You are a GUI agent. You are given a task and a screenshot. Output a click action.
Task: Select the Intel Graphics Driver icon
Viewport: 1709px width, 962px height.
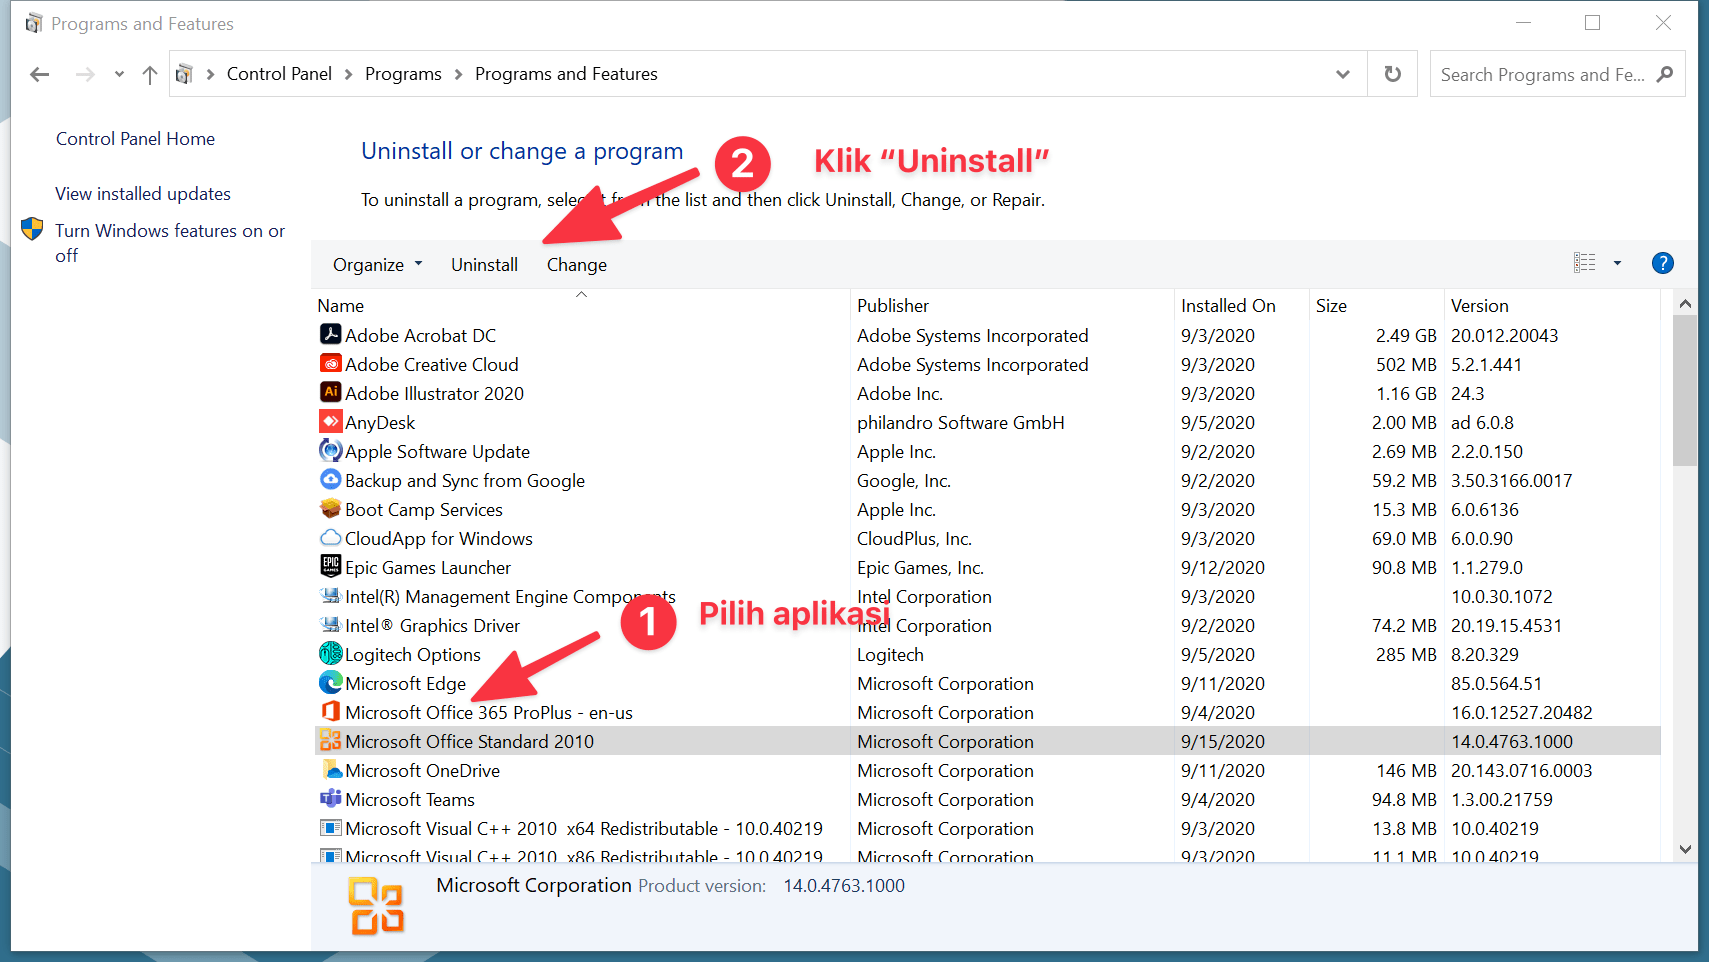(x=330, y=624)
